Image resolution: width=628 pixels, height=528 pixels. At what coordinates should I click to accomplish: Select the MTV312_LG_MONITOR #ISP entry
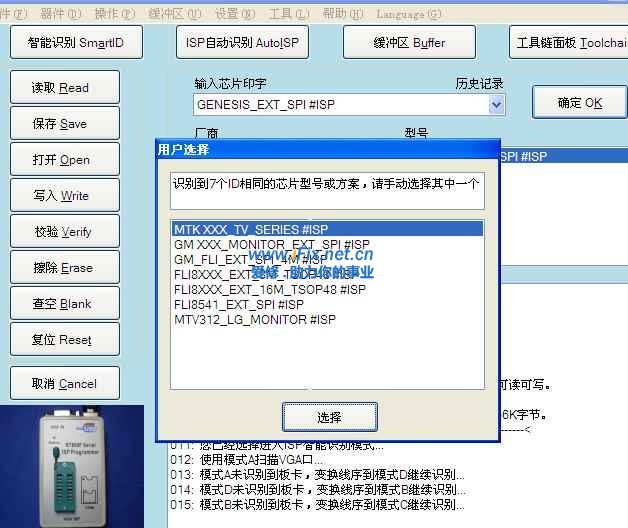point(328,319)
